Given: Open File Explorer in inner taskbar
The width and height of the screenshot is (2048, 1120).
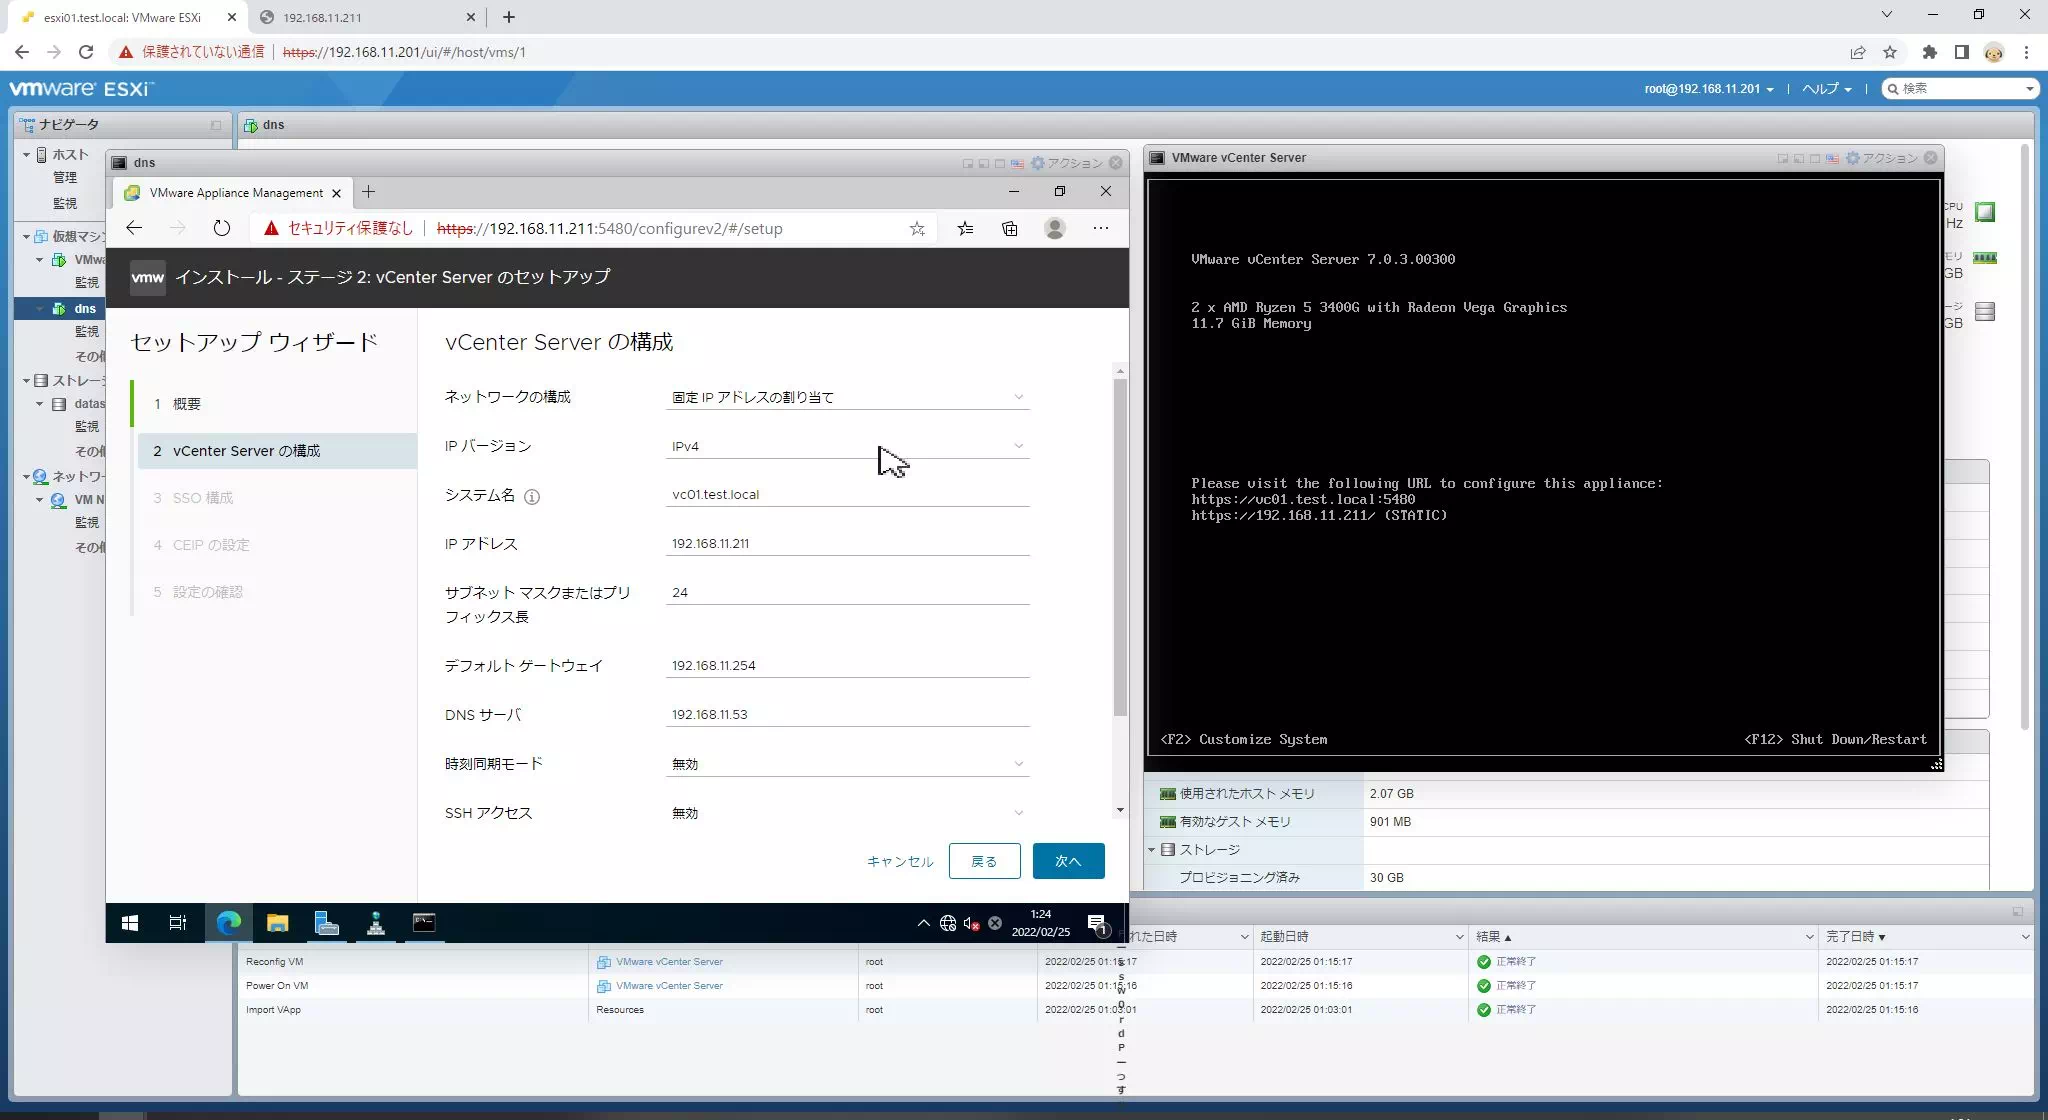Looking at the screenshot, I should [278, 923].
